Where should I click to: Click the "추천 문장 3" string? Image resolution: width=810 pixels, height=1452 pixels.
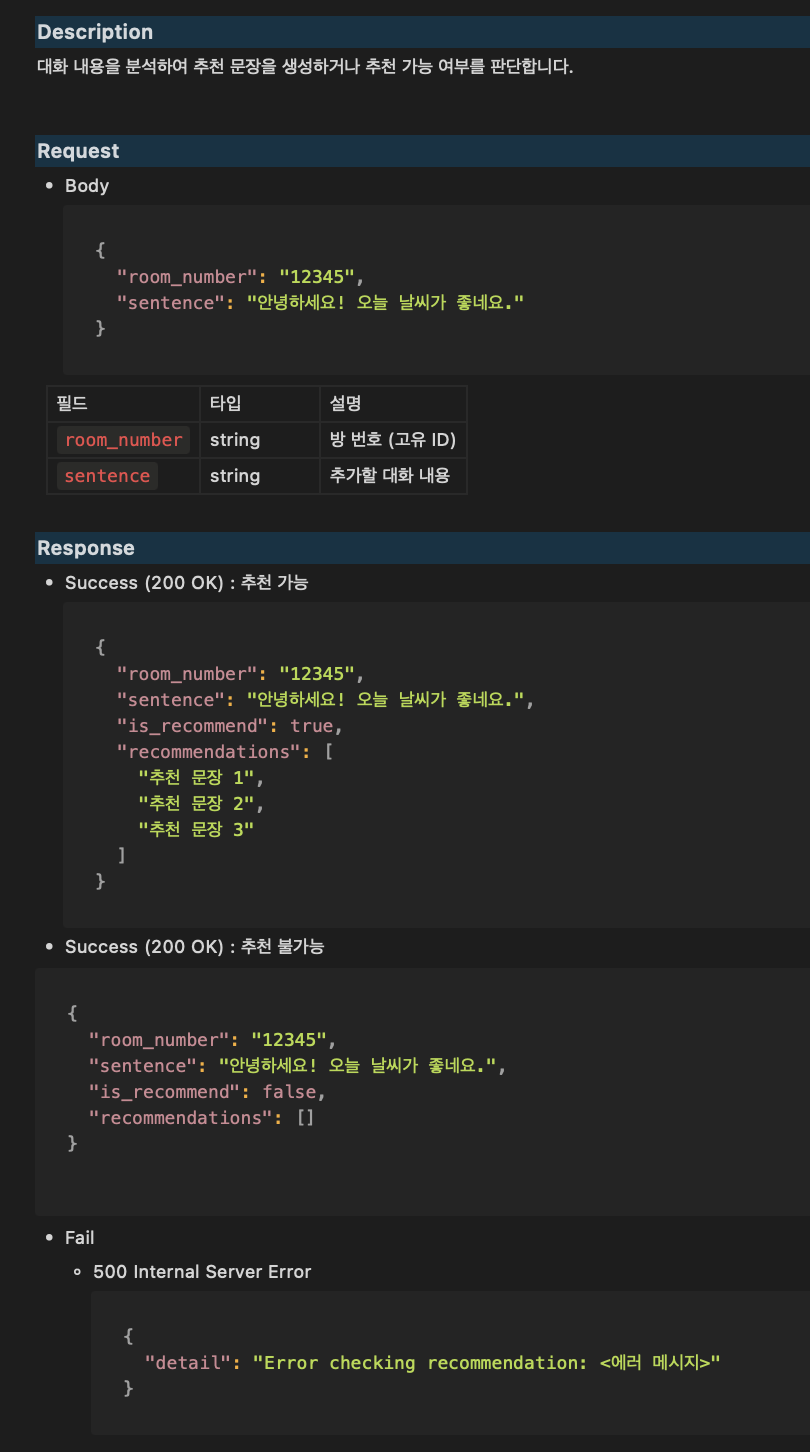tap(196, 829)
